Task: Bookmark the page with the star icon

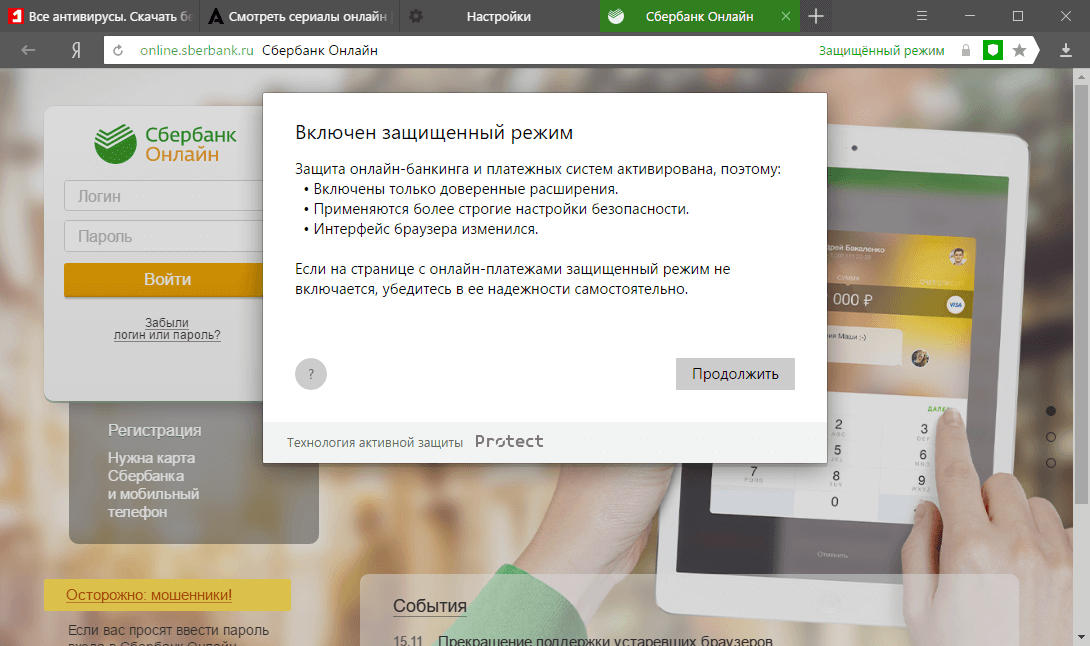Action: coord(1020,50)
